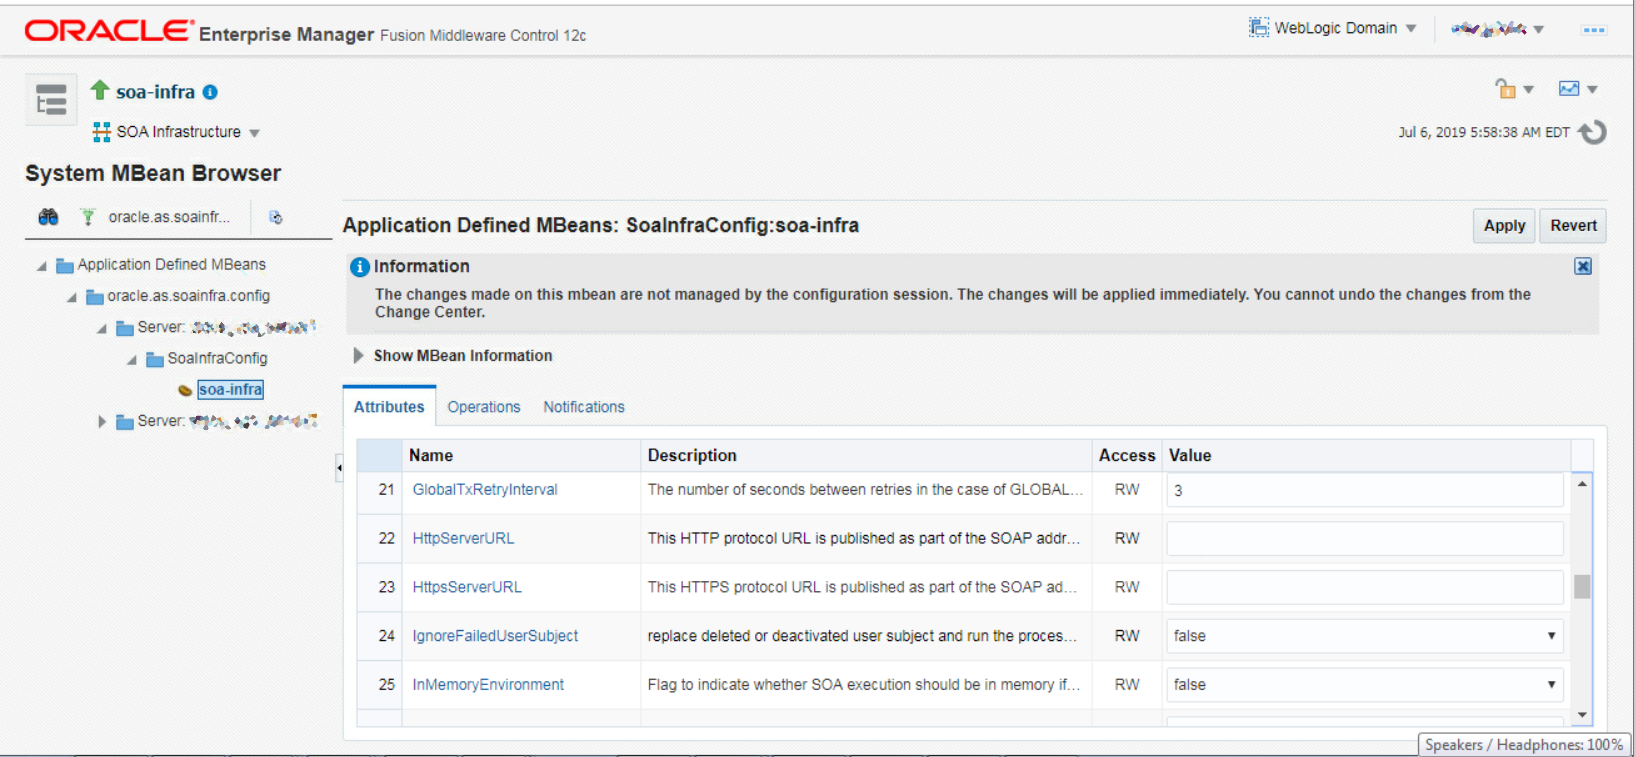Open the three-dots overflow menu
The width and height of the screenshot is (1636, 757).
pos(1593,30)
